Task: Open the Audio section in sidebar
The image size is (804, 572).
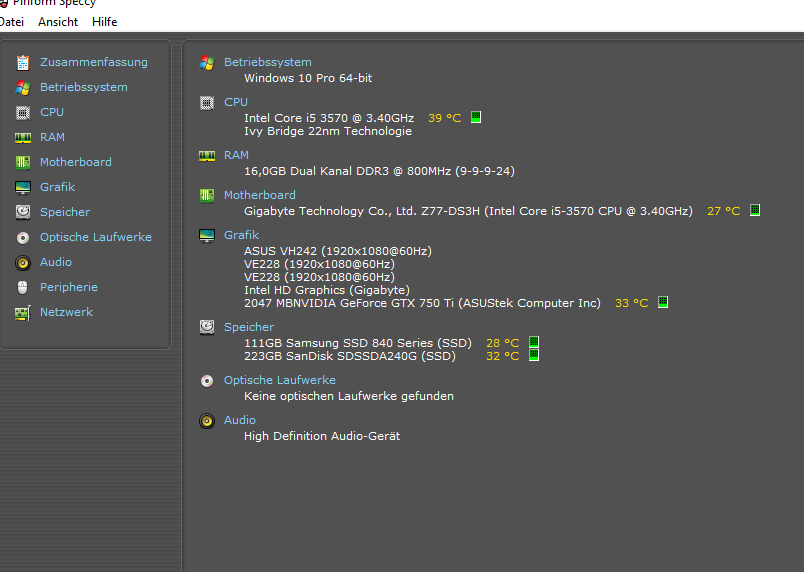Action: click(56, 262)
